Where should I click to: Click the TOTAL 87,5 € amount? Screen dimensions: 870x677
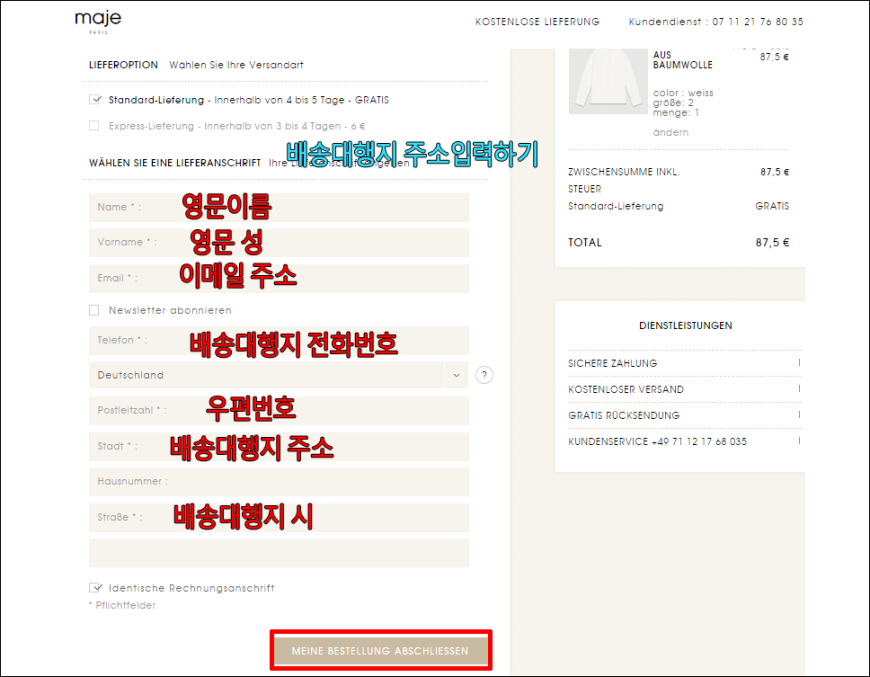tap(772, 242)
